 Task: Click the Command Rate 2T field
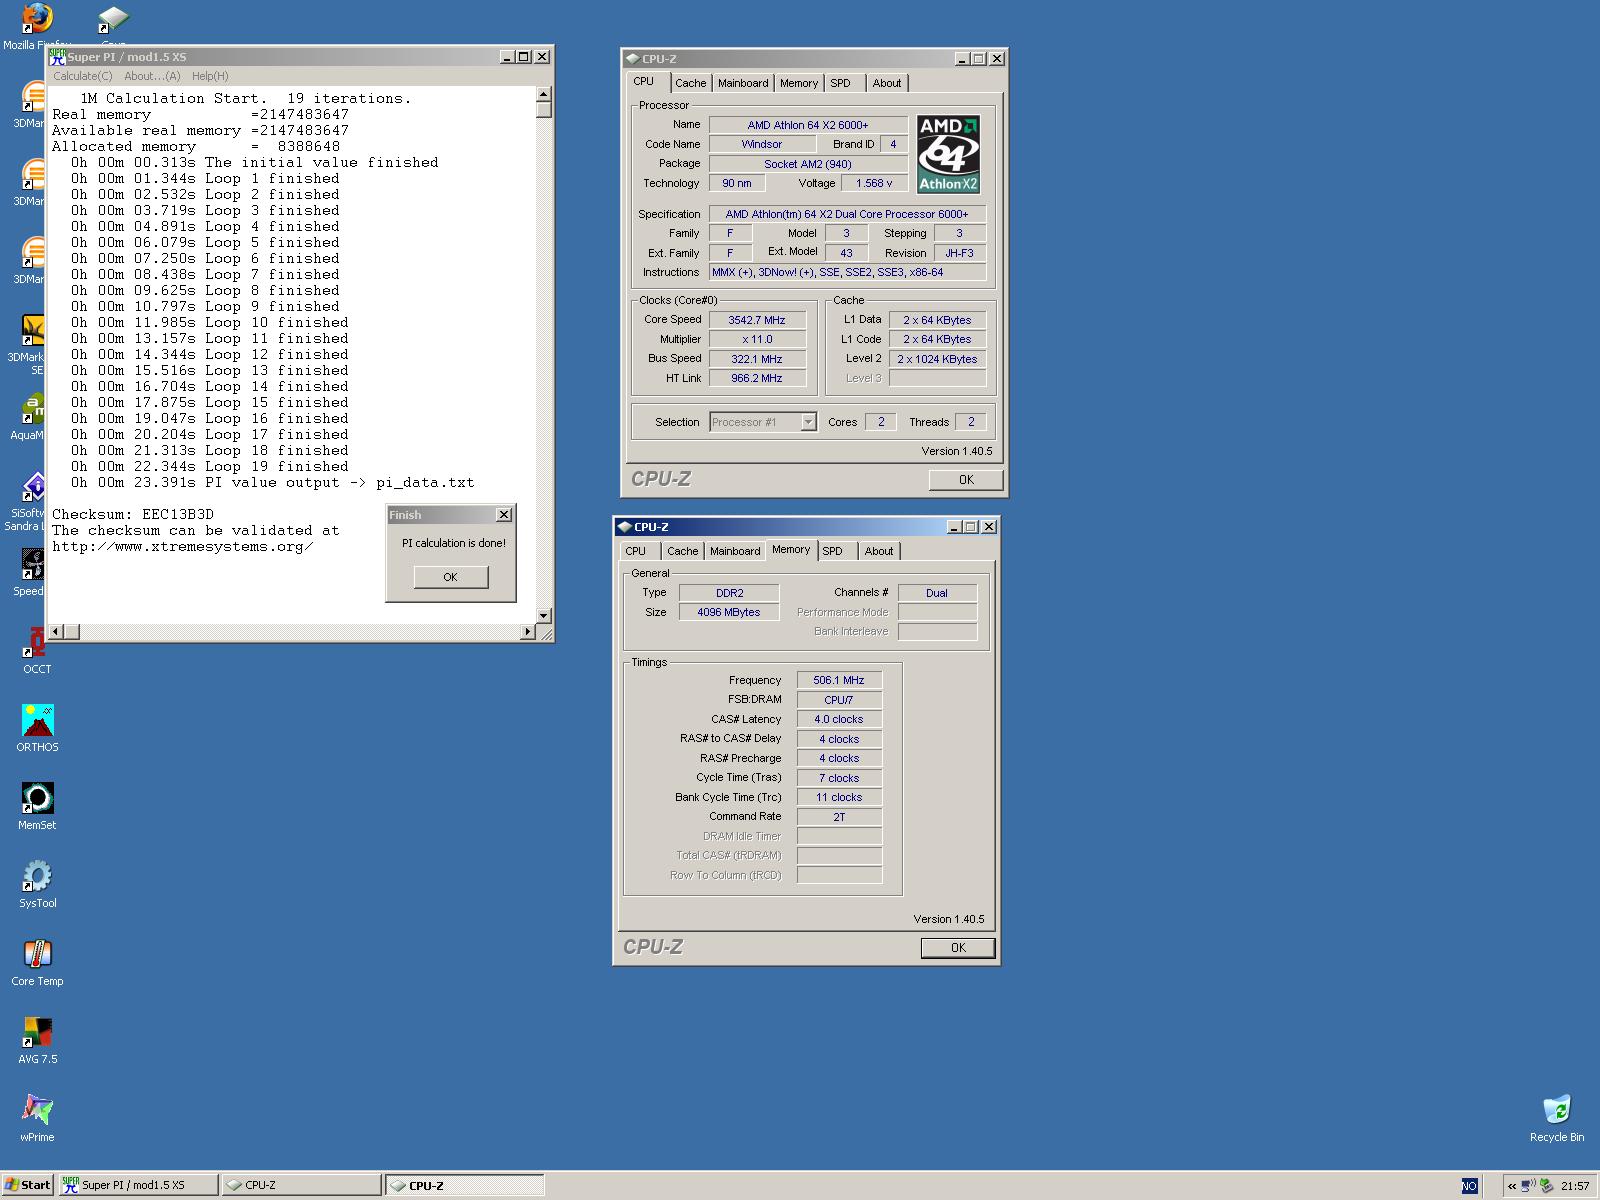point(839,817)
